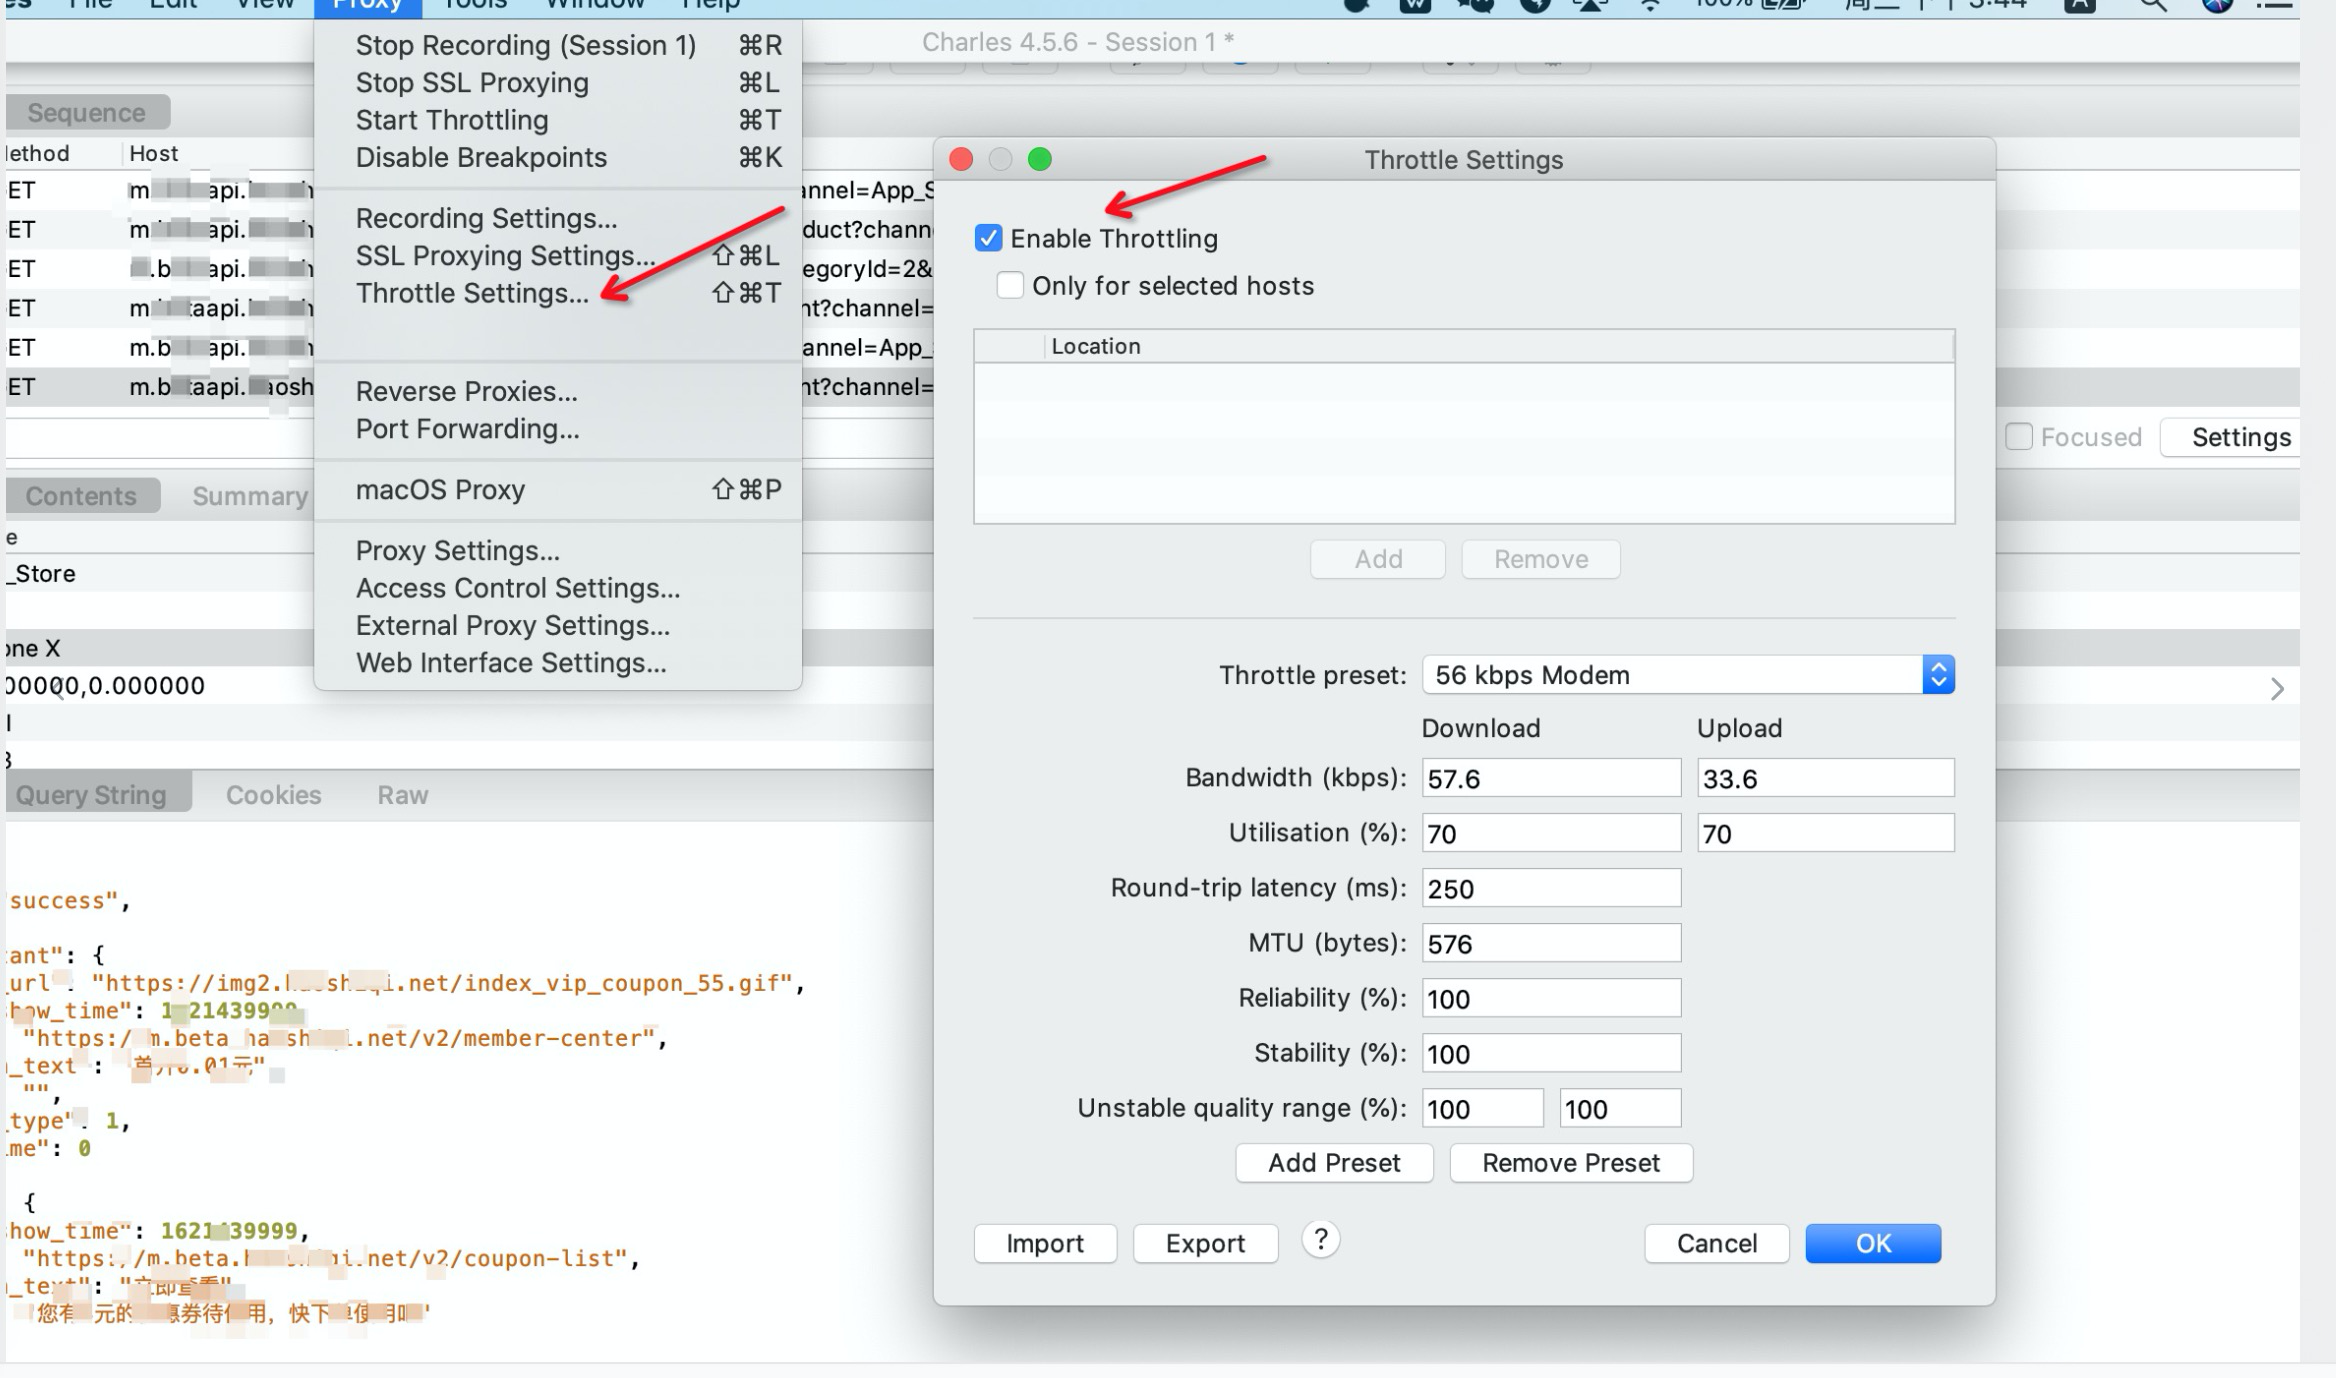Enable Only for selected hosts
The height and width of the screenshot is (1378, 2336).
[x=1010, y=286]
